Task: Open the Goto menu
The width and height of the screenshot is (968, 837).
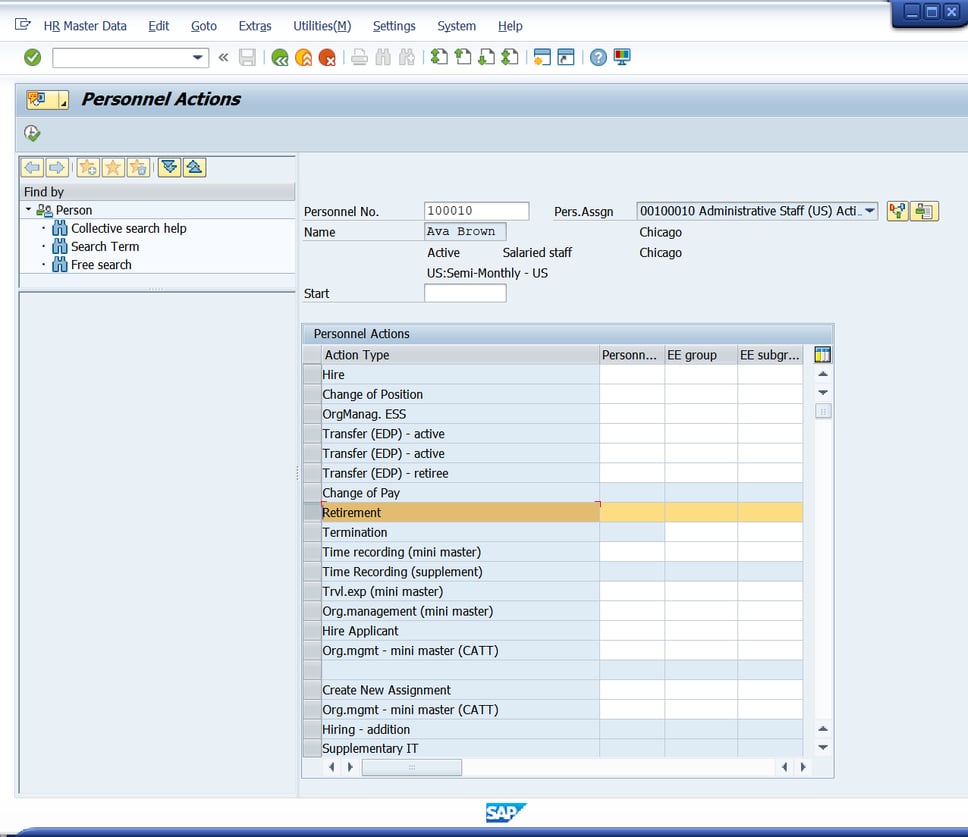Action: [x=203, y=26]
